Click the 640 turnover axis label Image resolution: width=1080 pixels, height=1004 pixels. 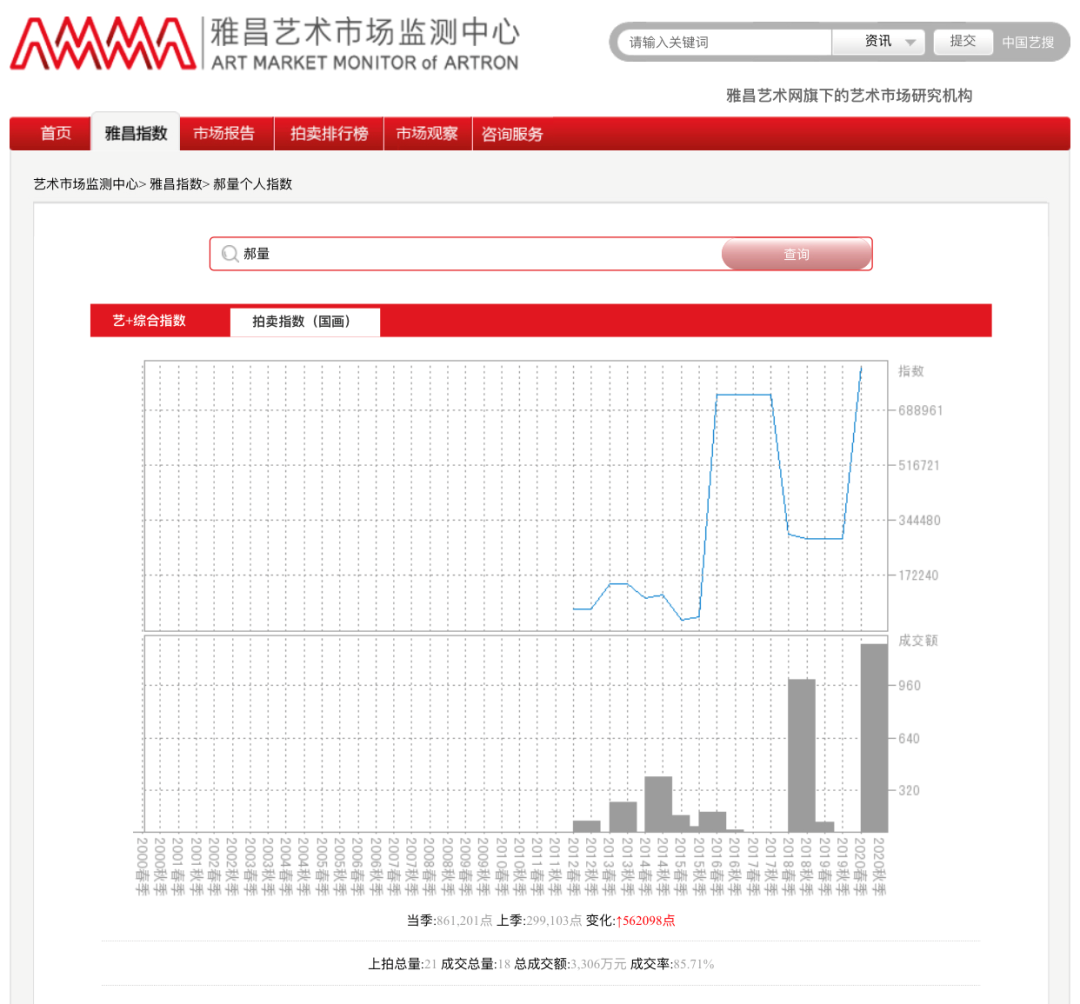pos(909,739)
